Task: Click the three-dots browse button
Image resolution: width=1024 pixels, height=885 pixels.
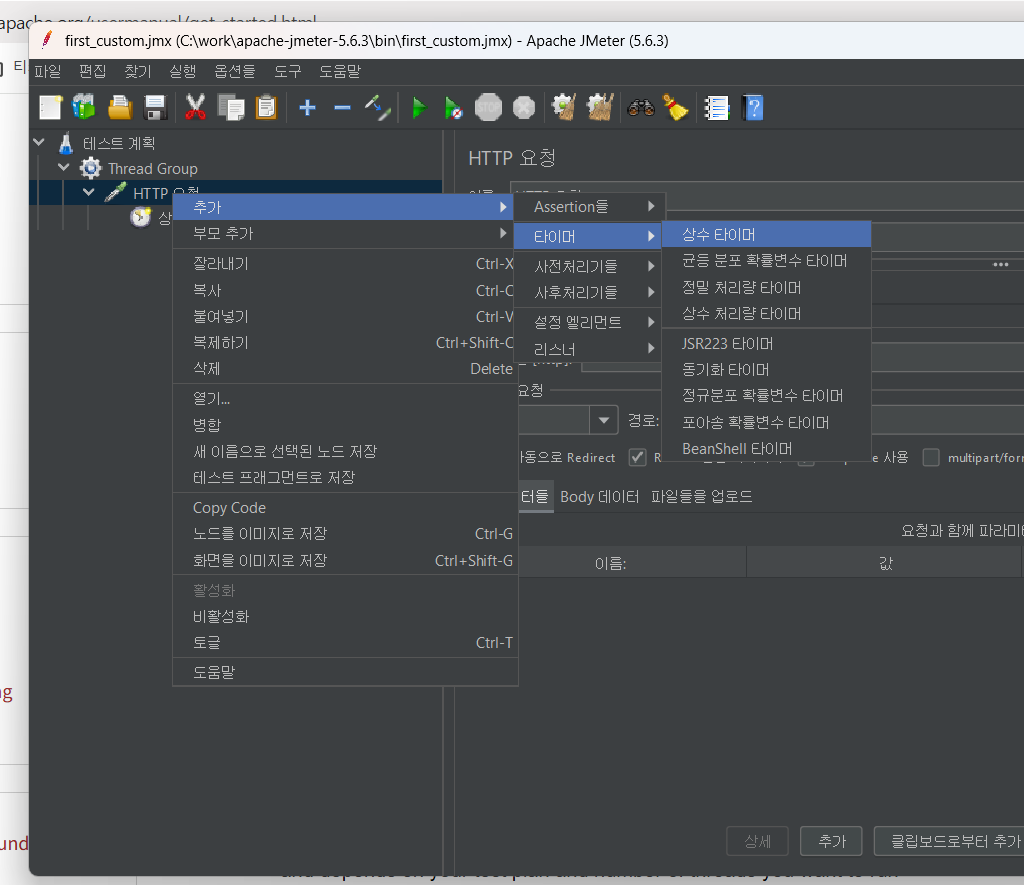Action: coord(1000,265)
